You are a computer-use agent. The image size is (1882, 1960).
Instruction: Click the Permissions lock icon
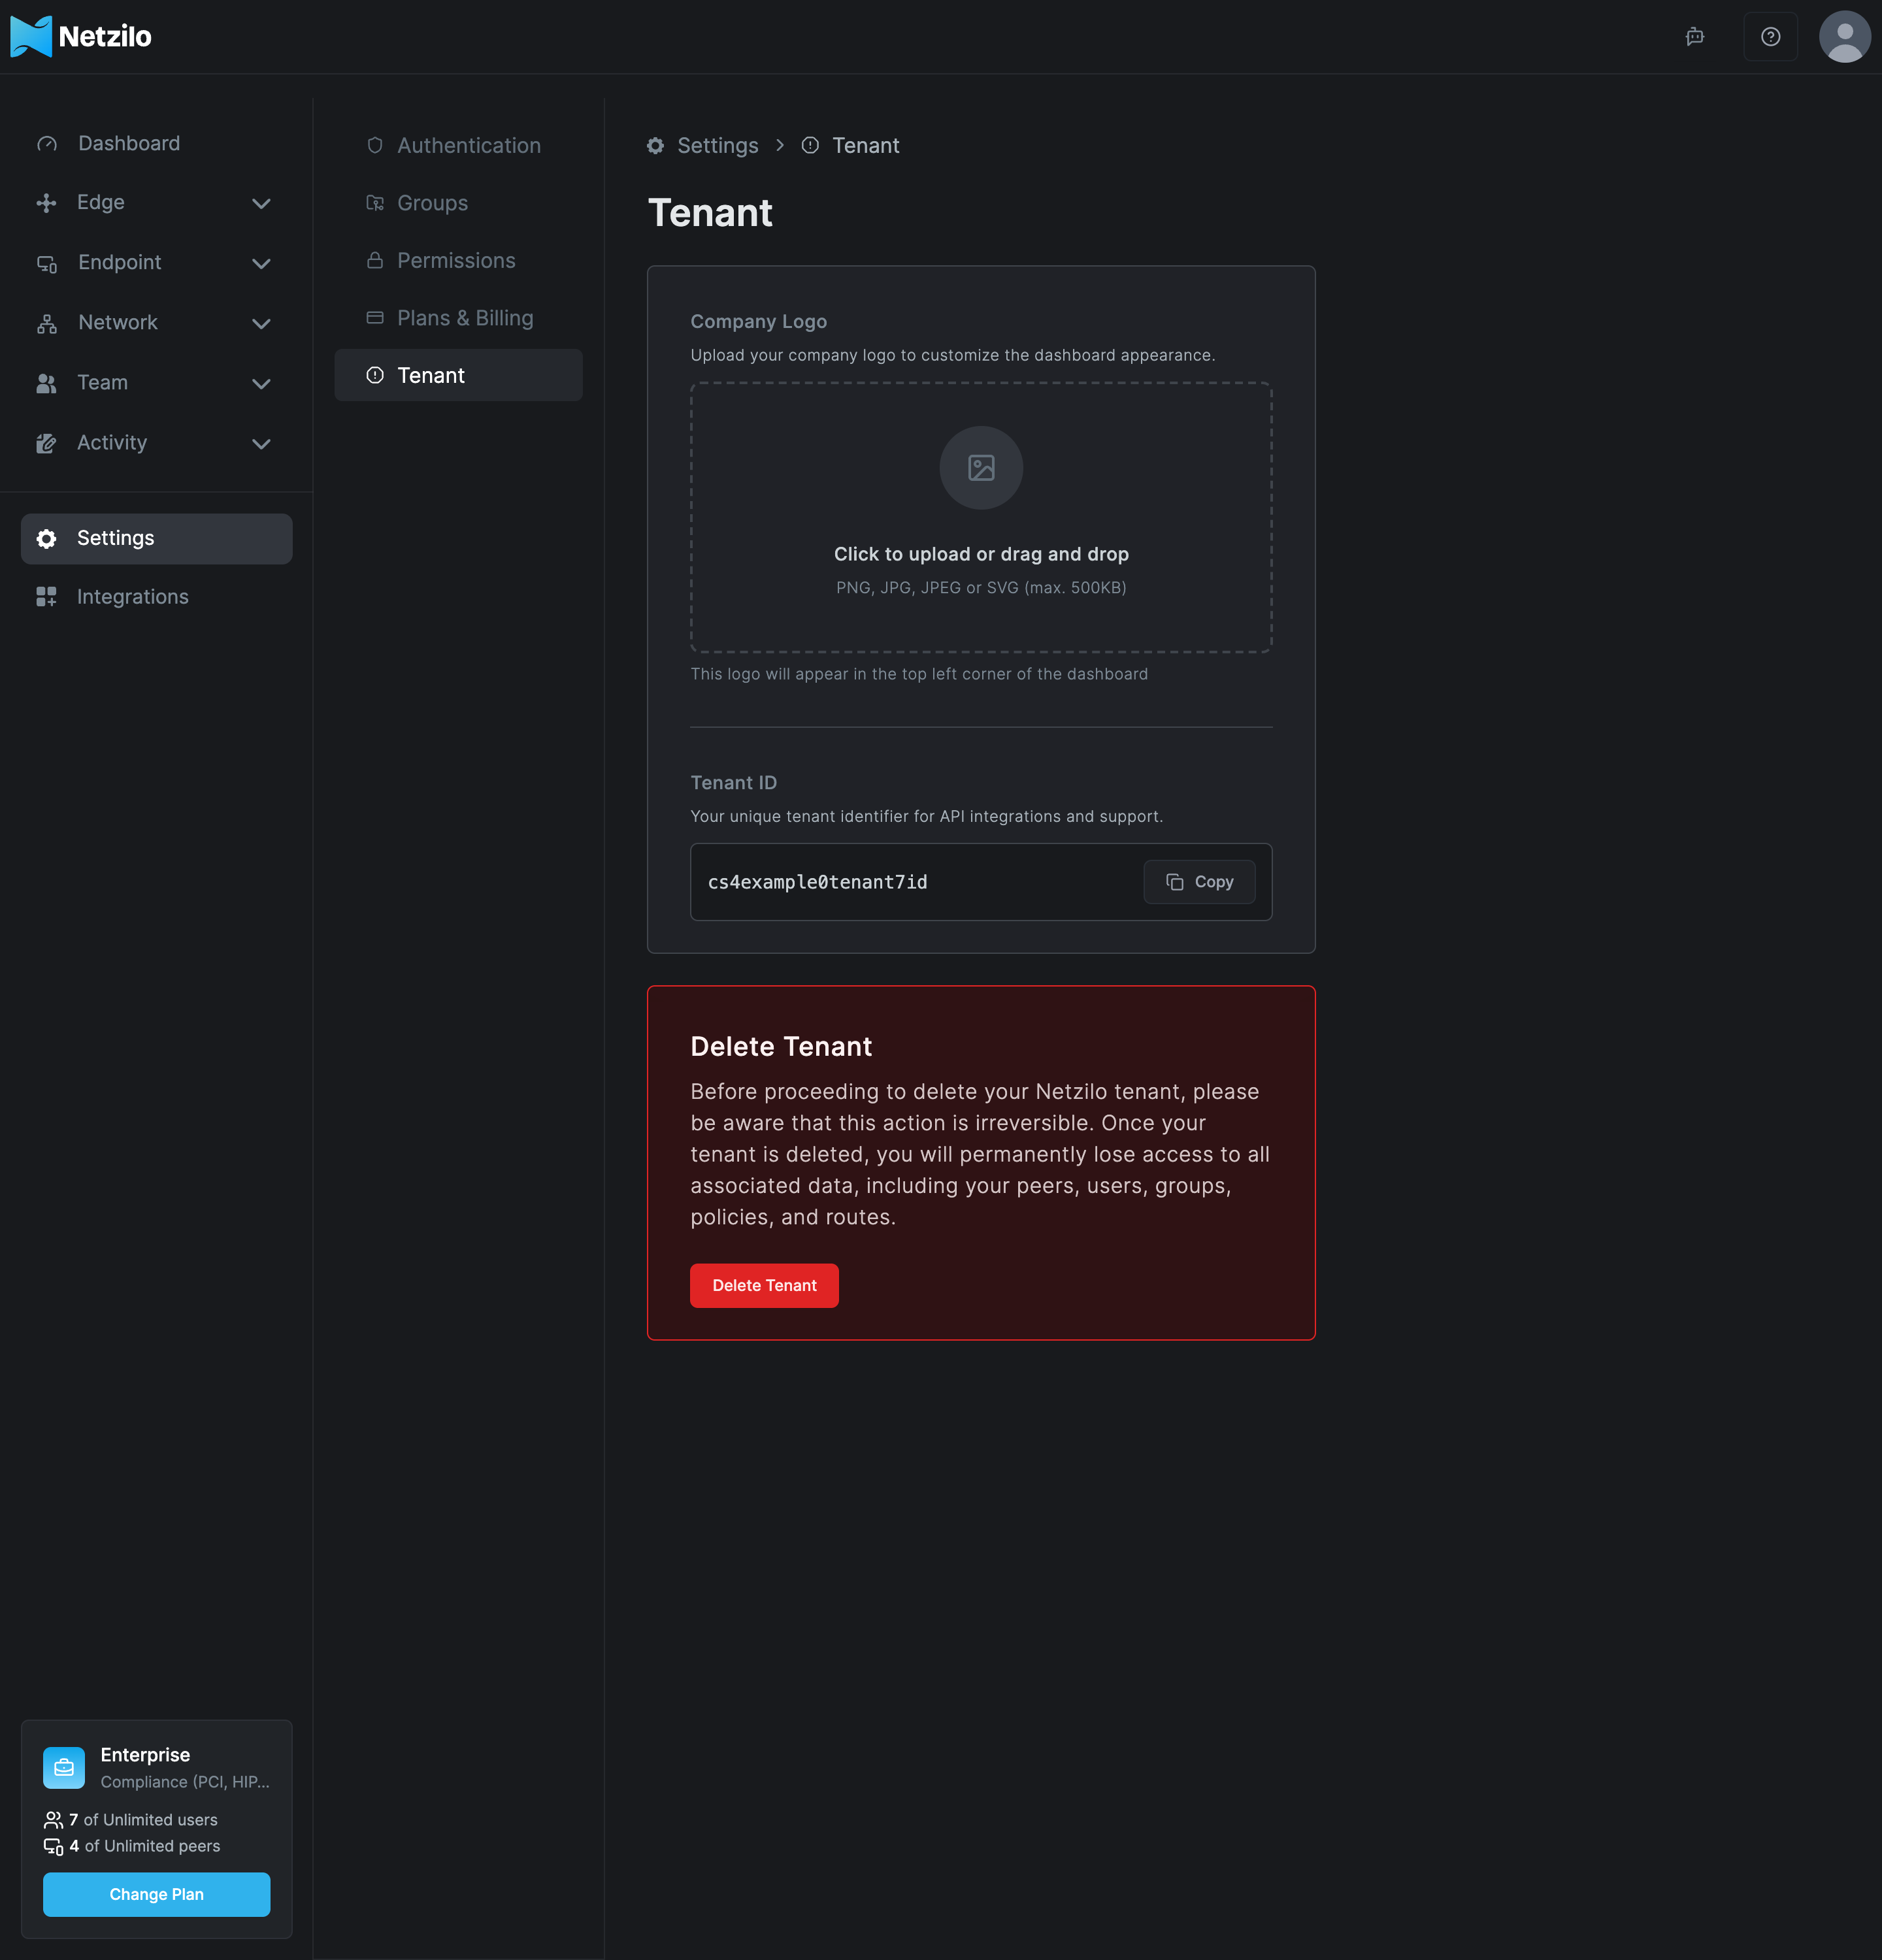point(375,260)
